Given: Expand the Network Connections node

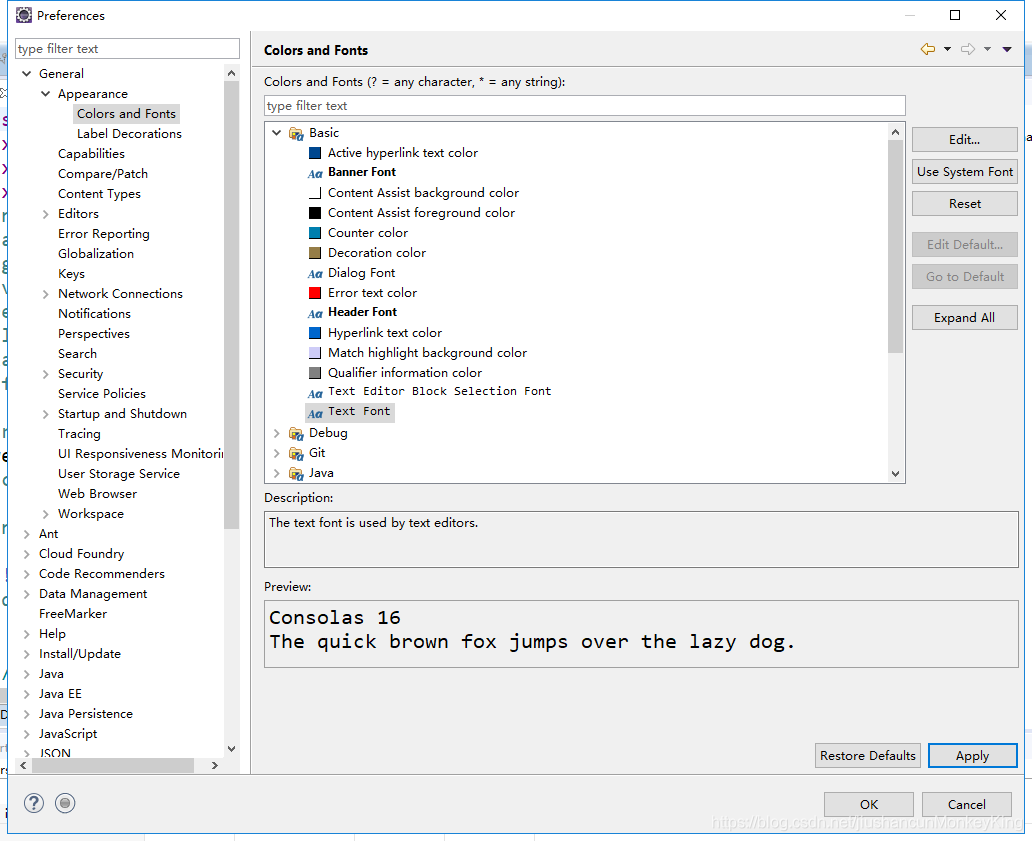Looking at the screenshot, I should click(x=45, y=294).
